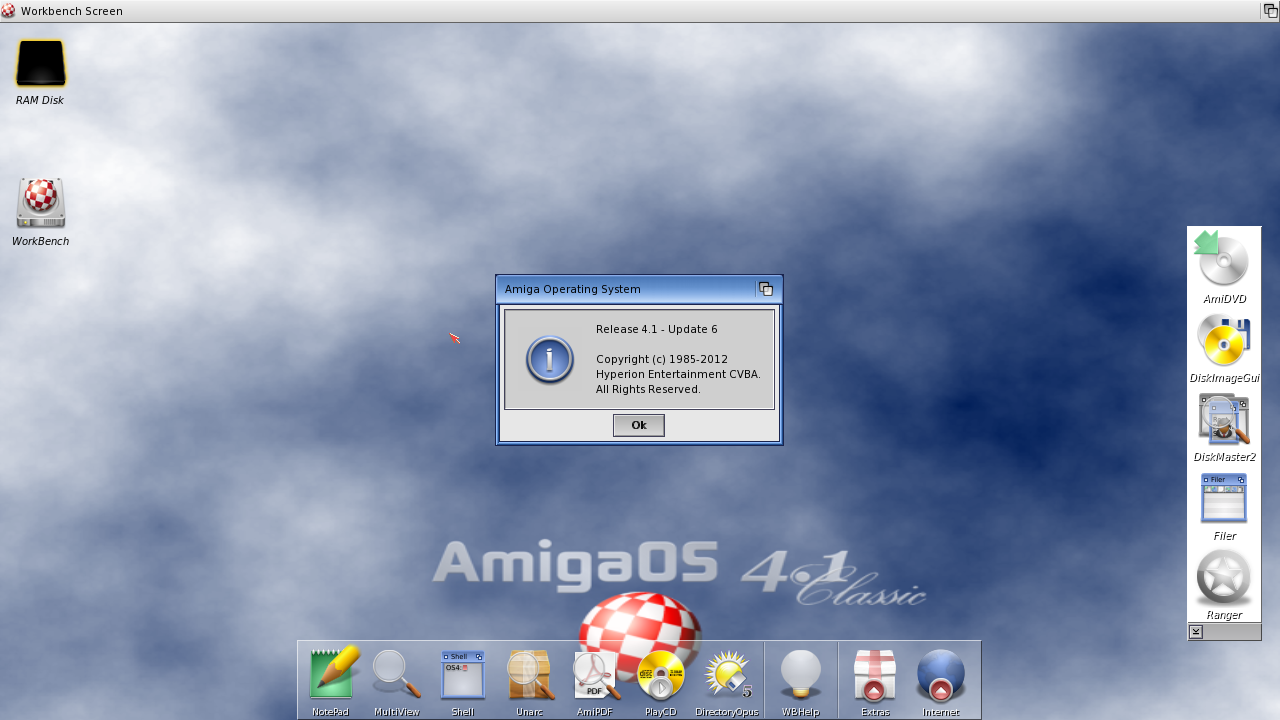The width and height of the screenshot is (1280, 720).
Task: Launch AmiPDF viewer
Action: tap(596, 674)
